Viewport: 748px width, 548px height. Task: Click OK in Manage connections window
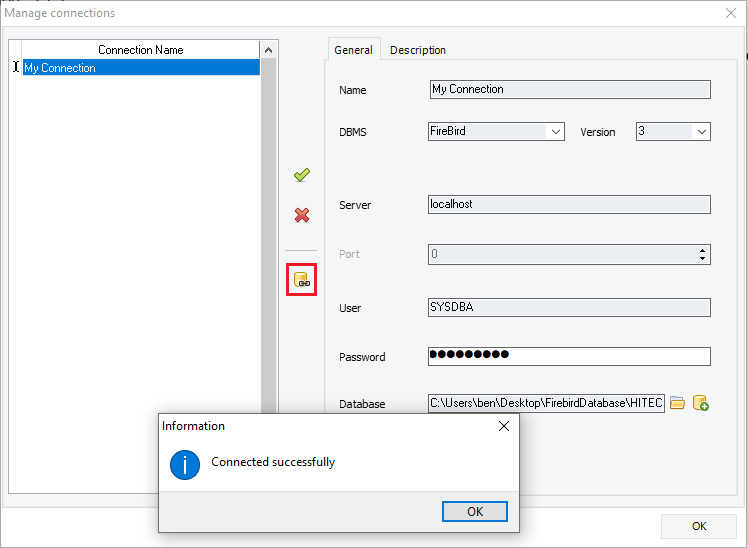click(699, 526)
